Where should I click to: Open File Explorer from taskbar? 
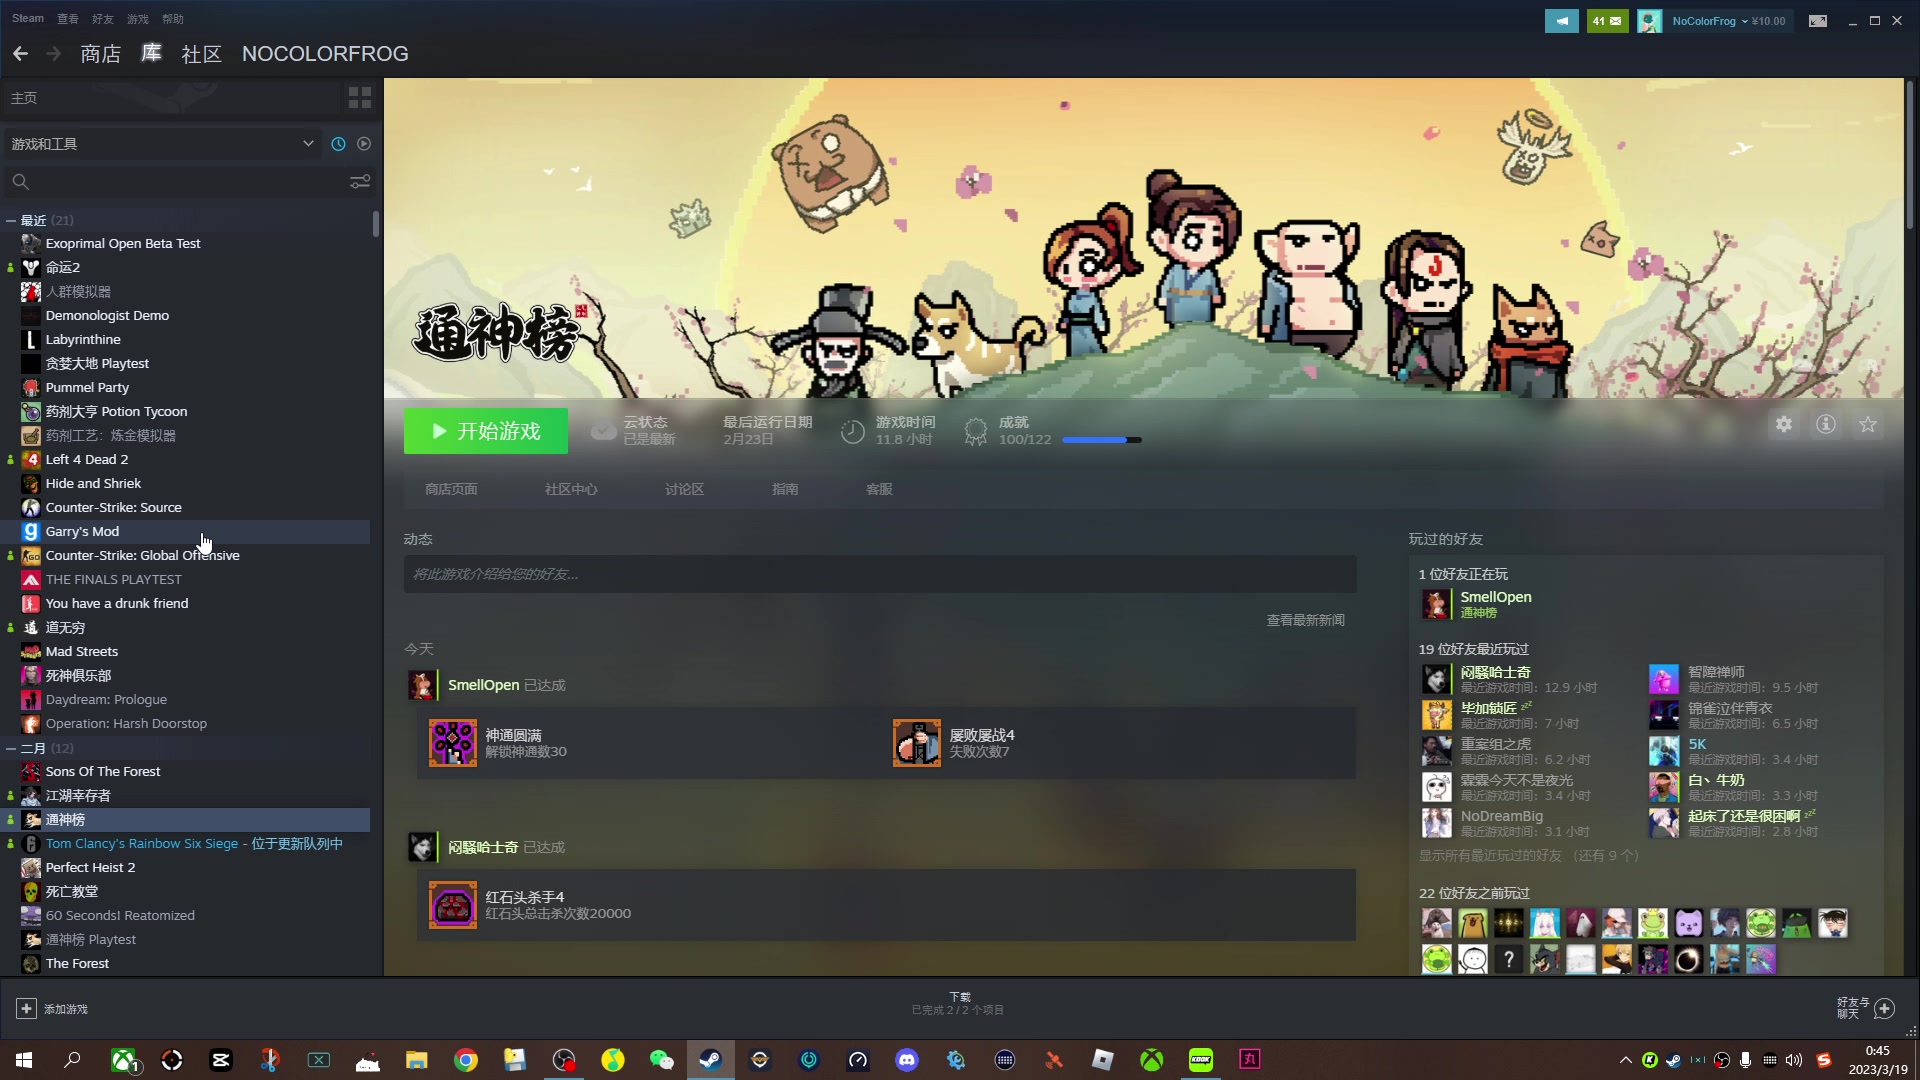tap(417, 1060)
